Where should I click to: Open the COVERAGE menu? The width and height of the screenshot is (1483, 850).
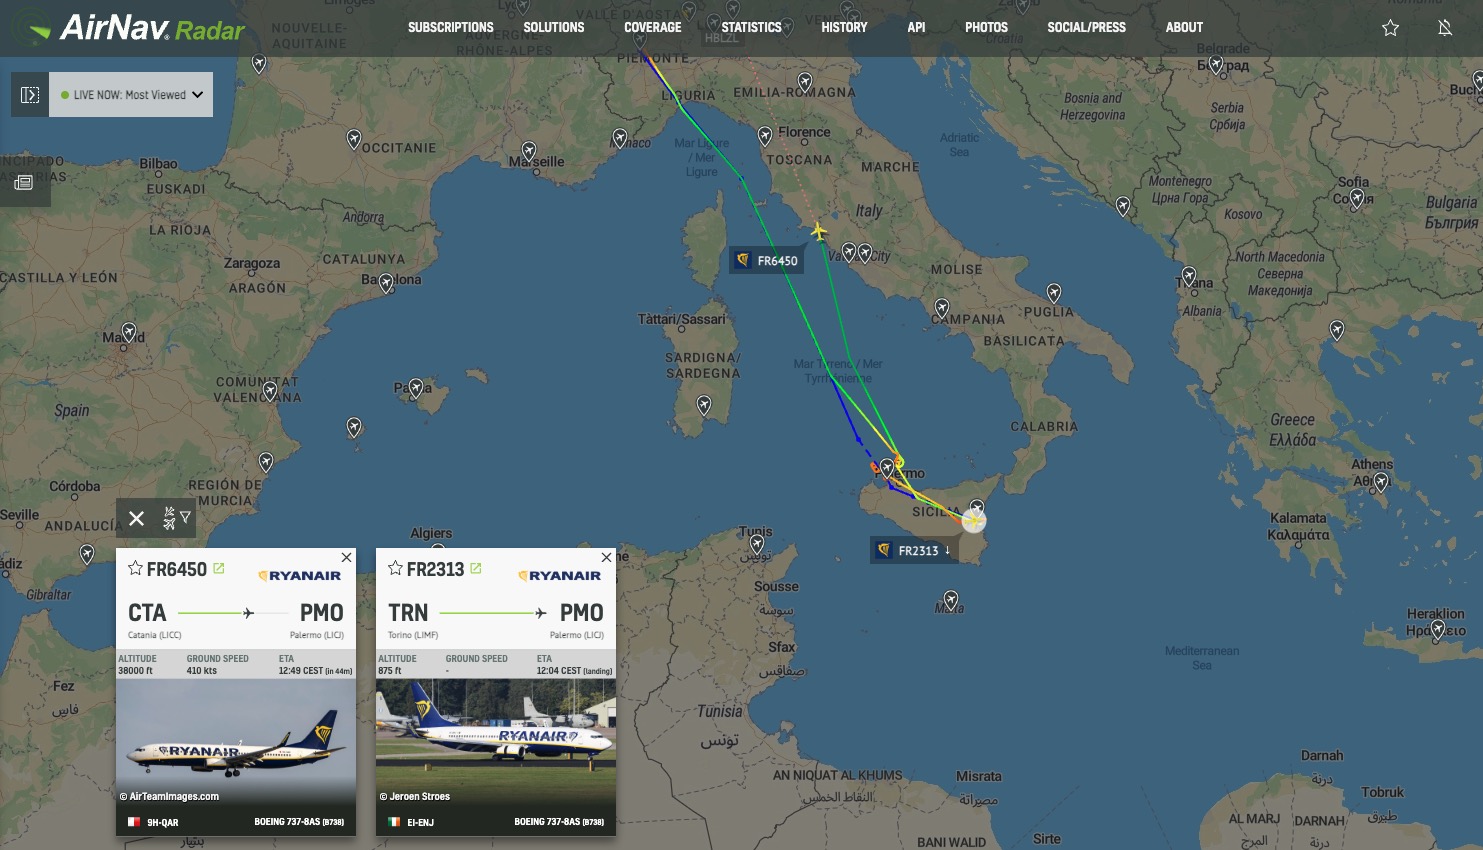pyautogui.click(x=653, y=27)
